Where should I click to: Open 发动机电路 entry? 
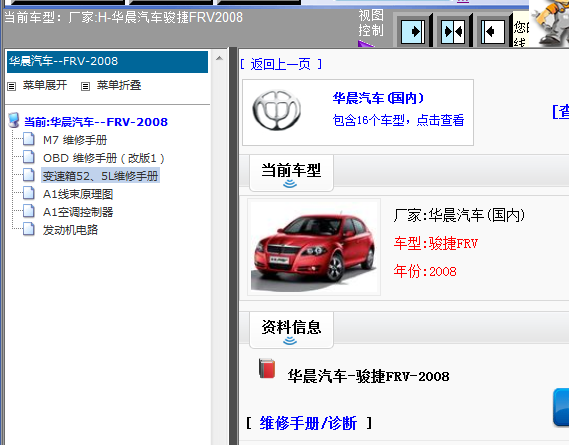point(70,230)
